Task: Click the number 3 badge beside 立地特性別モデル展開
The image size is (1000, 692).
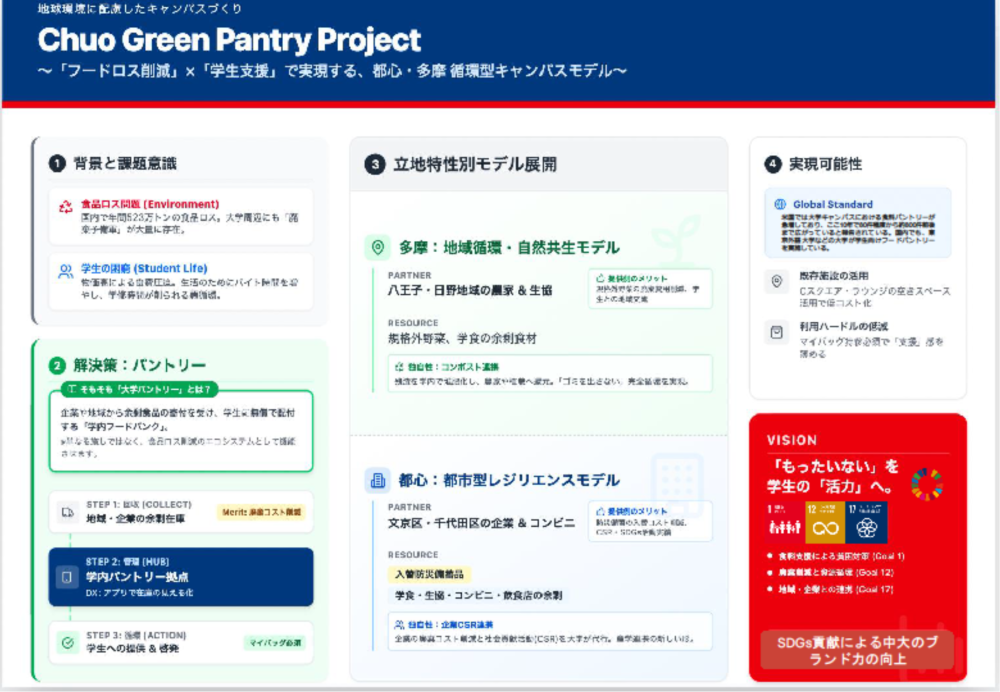Action: point(374,165)
